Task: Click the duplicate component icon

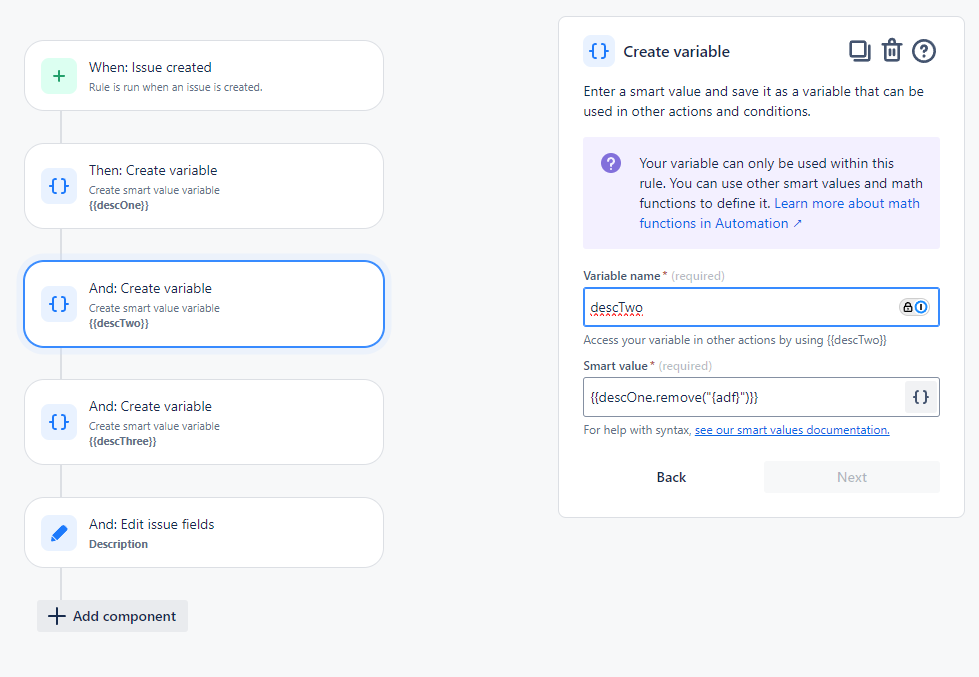Action: click(x=859, y=51)
